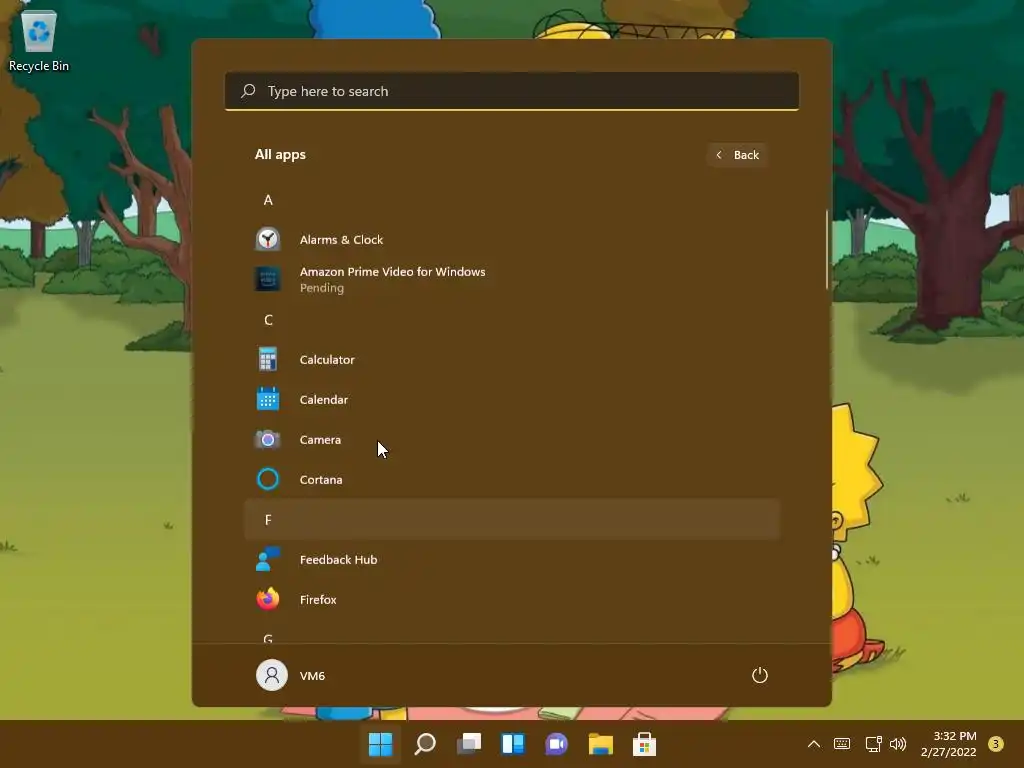Click the Windows Start taskbar button

pyautogui.click(x=381, y=744)
